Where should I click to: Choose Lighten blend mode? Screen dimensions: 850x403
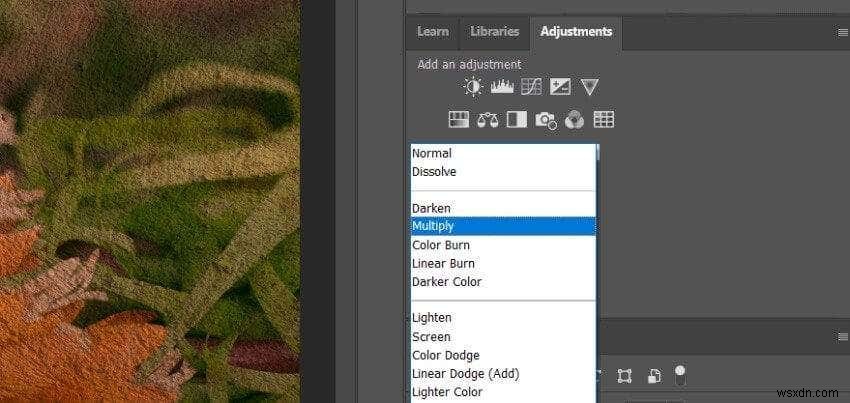[x=503, y=318]
